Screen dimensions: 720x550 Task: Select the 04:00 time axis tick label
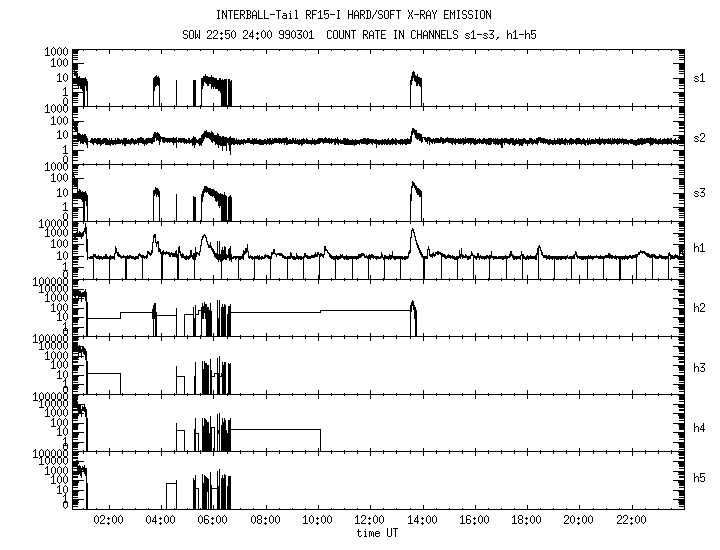click(161, 520)
